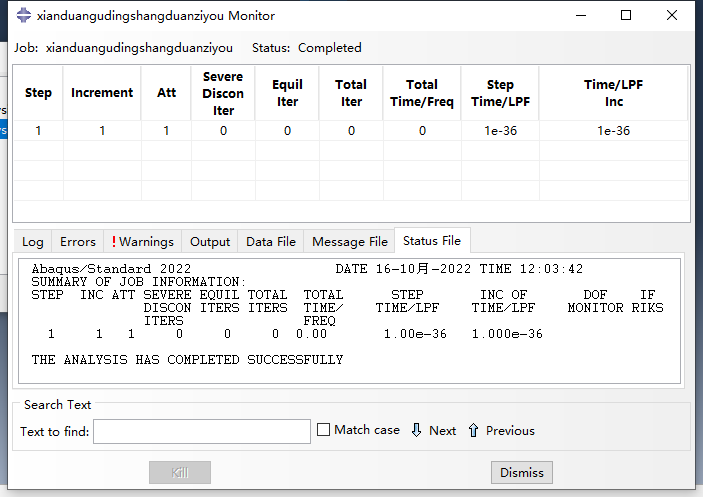Maximize the Monitor window
703x497 pixels.
click(x=626, y=15)
